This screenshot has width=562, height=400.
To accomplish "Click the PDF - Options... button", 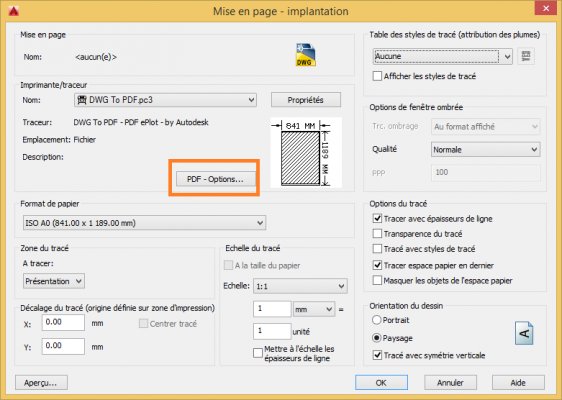I will pos(216,179).
